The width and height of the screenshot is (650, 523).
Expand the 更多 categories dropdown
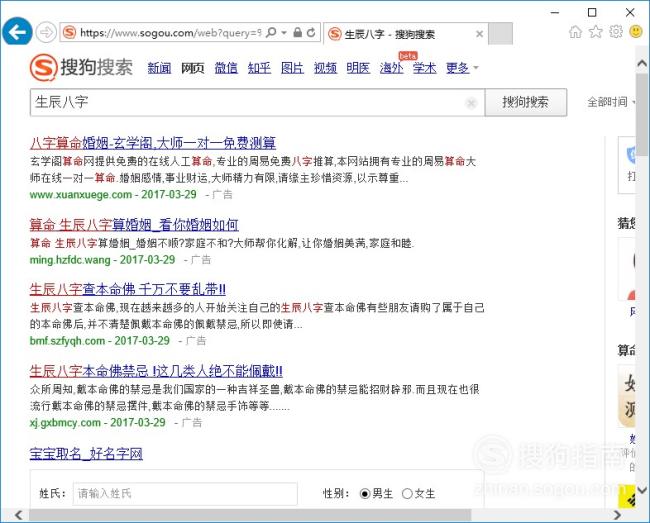coord(462,68)
